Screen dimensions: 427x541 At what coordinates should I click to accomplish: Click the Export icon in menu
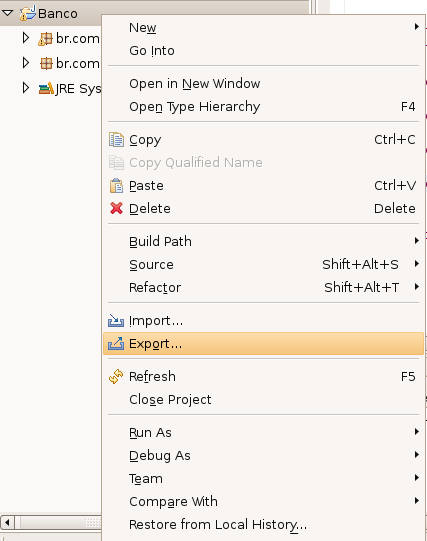(x=116, y=344)
